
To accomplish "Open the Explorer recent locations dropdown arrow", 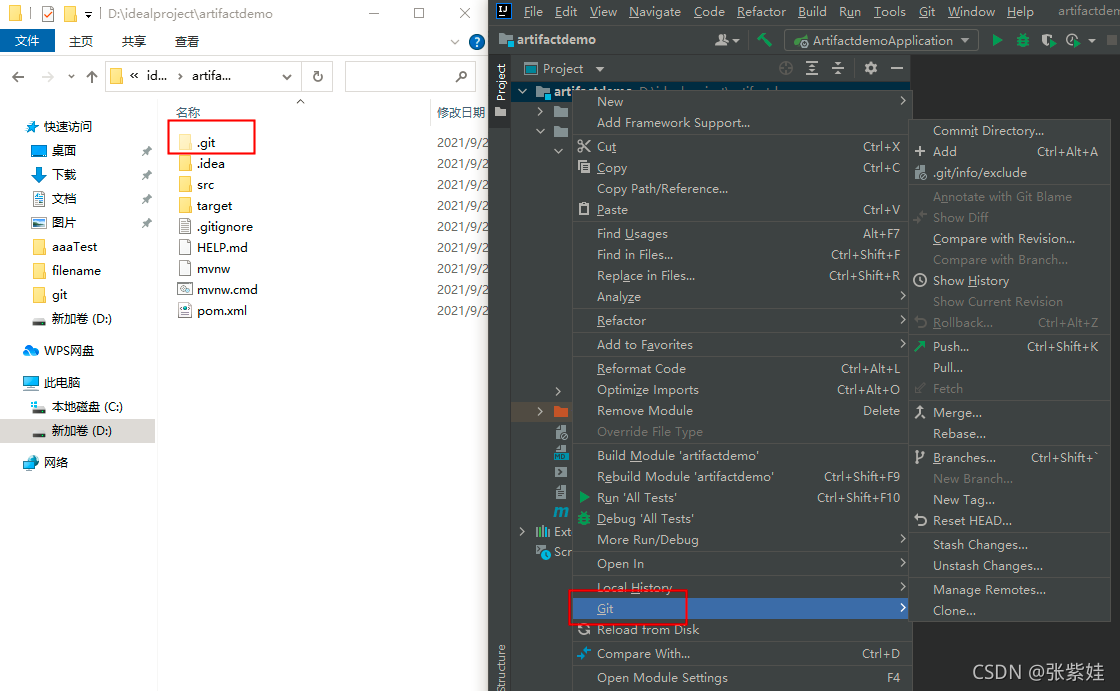I will (71, 76).
